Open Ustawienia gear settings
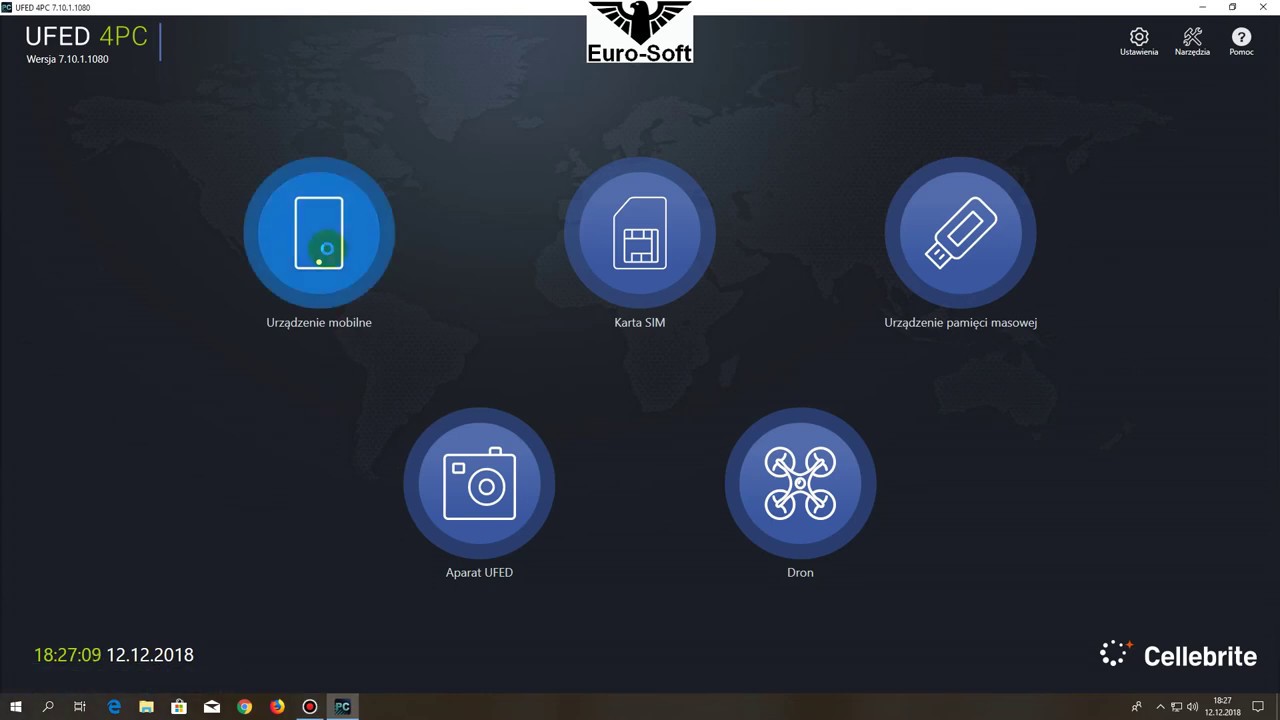 [1139, 42]
